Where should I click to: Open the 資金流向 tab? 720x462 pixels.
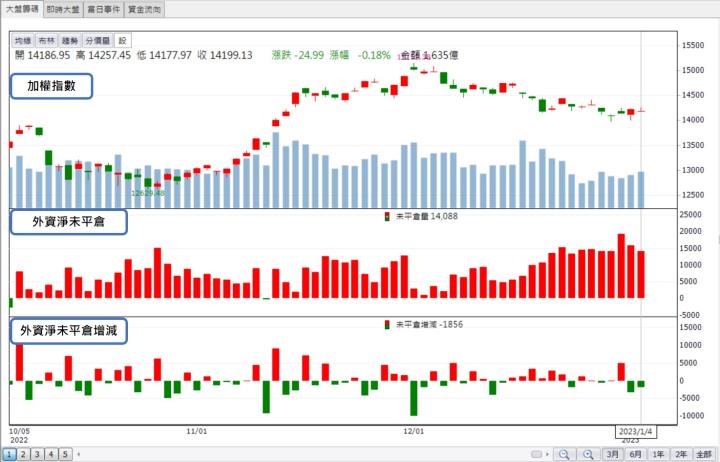[x=144, y=10]
